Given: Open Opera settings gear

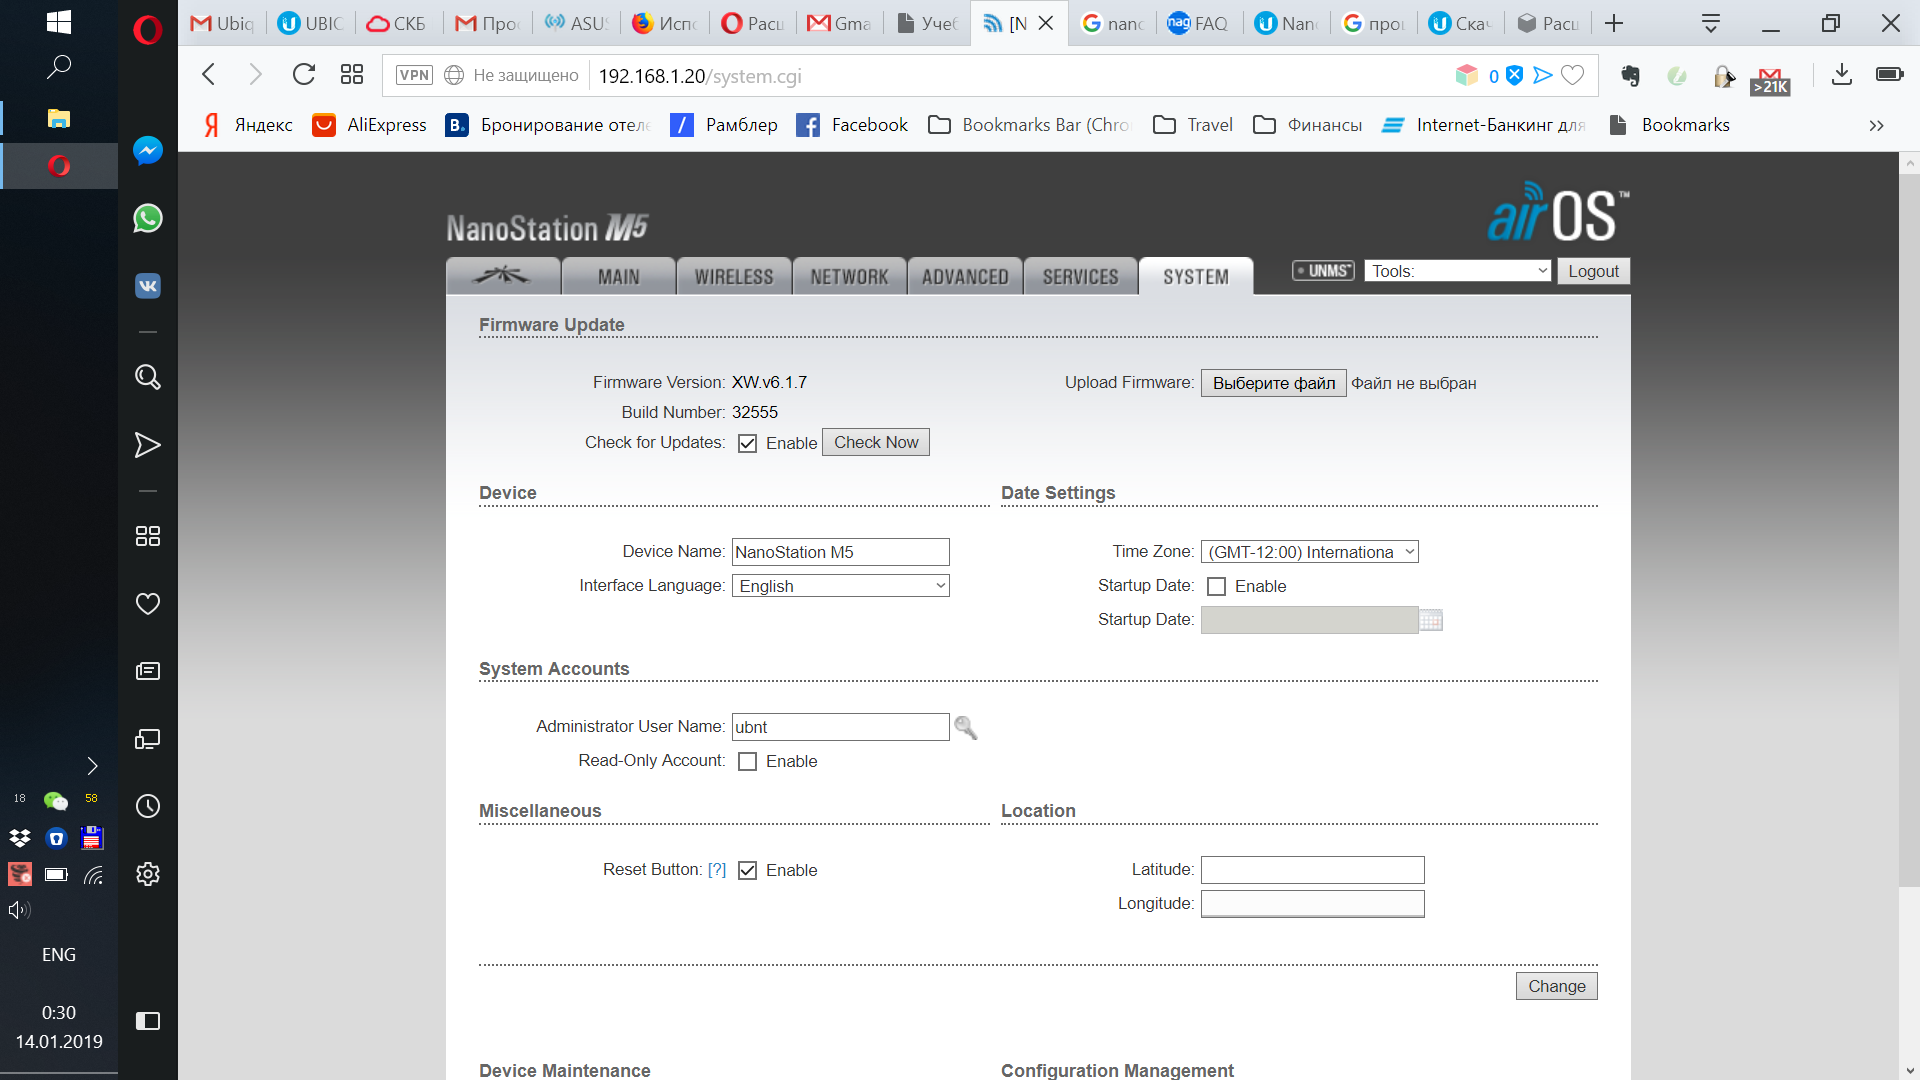Looking at the screenshot, I should pos(148,874).
